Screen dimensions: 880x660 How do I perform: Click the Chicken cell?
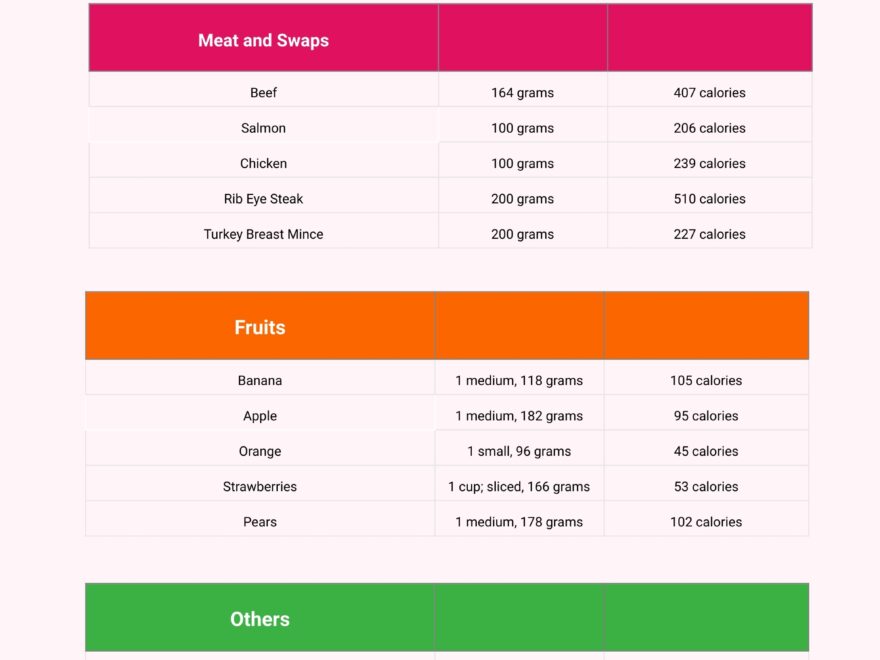[x=264, y=163]
